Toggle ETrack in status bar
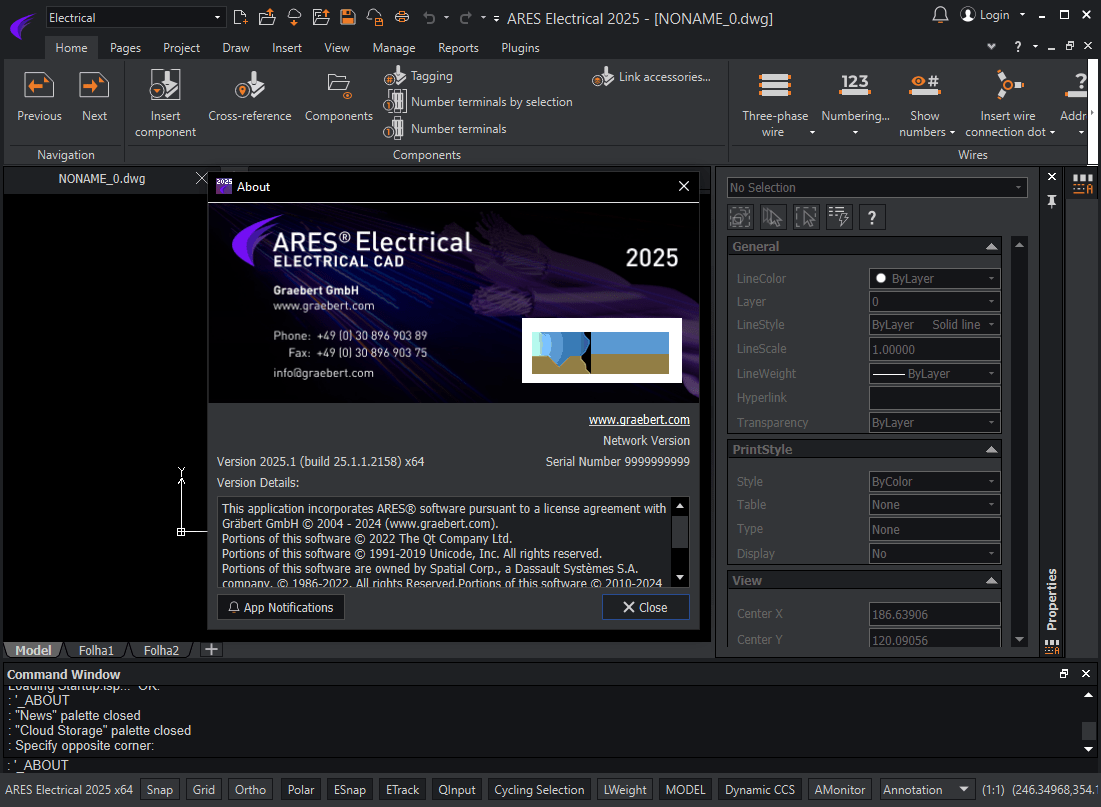 point(402,789)
